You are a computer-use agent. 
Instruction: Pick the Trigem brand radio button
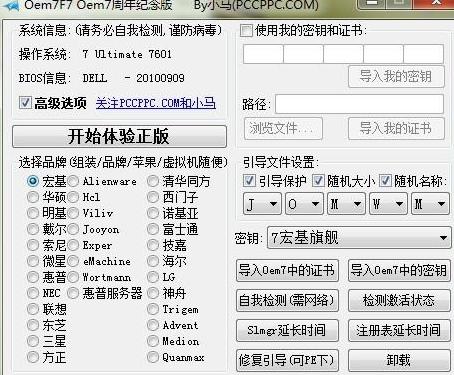click(x=153, y=309)
